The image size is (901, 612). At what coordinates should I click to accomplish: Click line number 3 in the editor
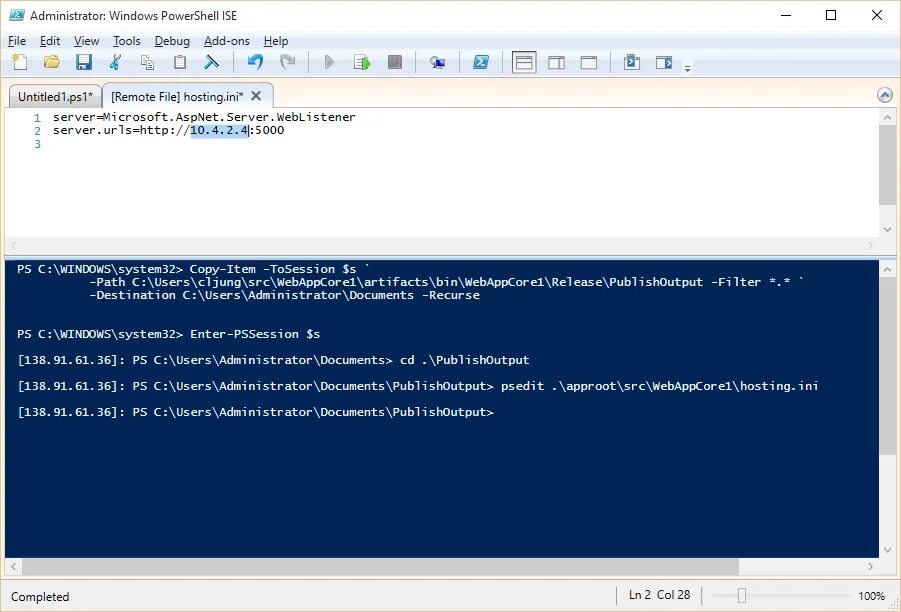(37, 144)
